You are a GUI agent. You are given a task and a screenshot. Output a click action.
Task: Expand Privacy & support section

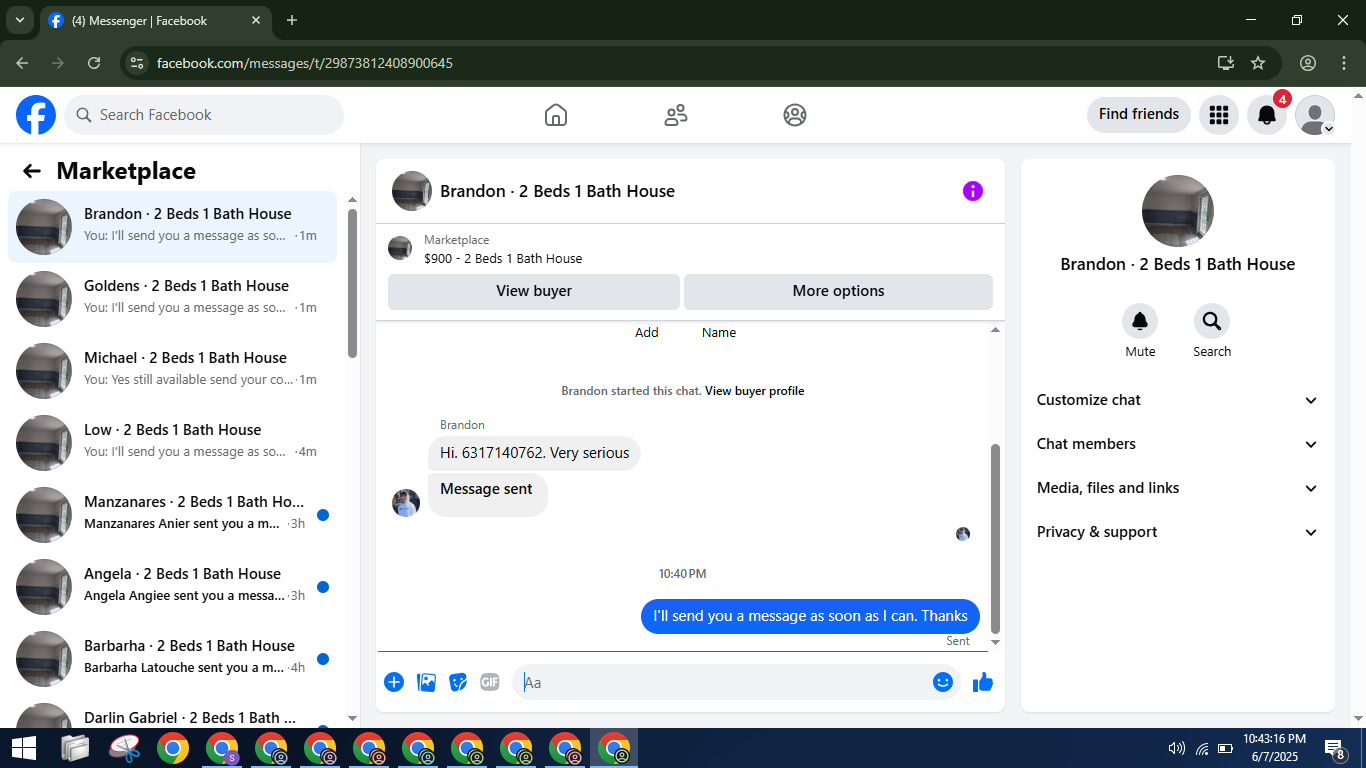1177,532
